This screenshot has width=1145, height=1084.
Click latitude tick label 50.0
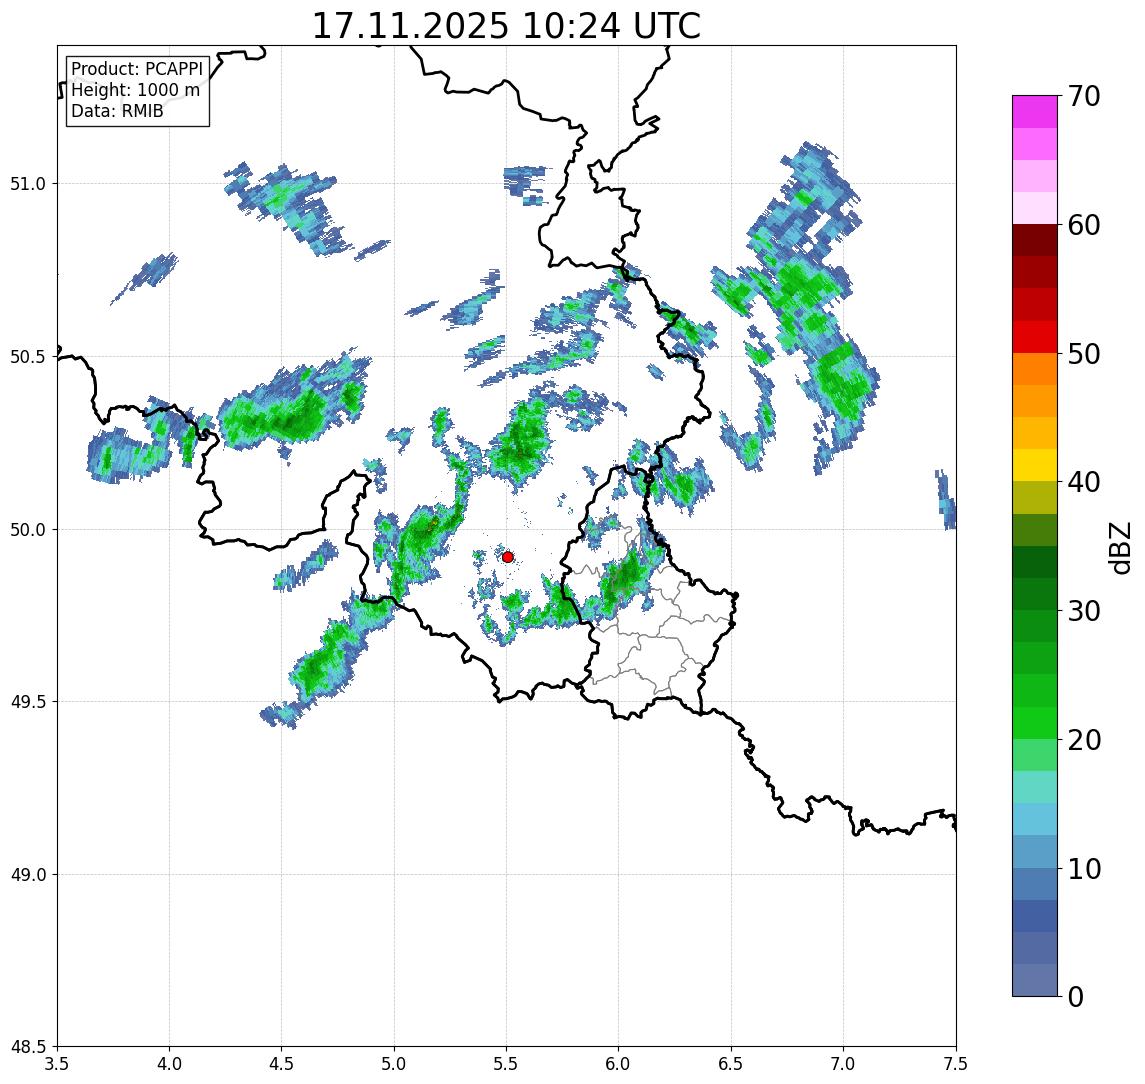[27, 530]
